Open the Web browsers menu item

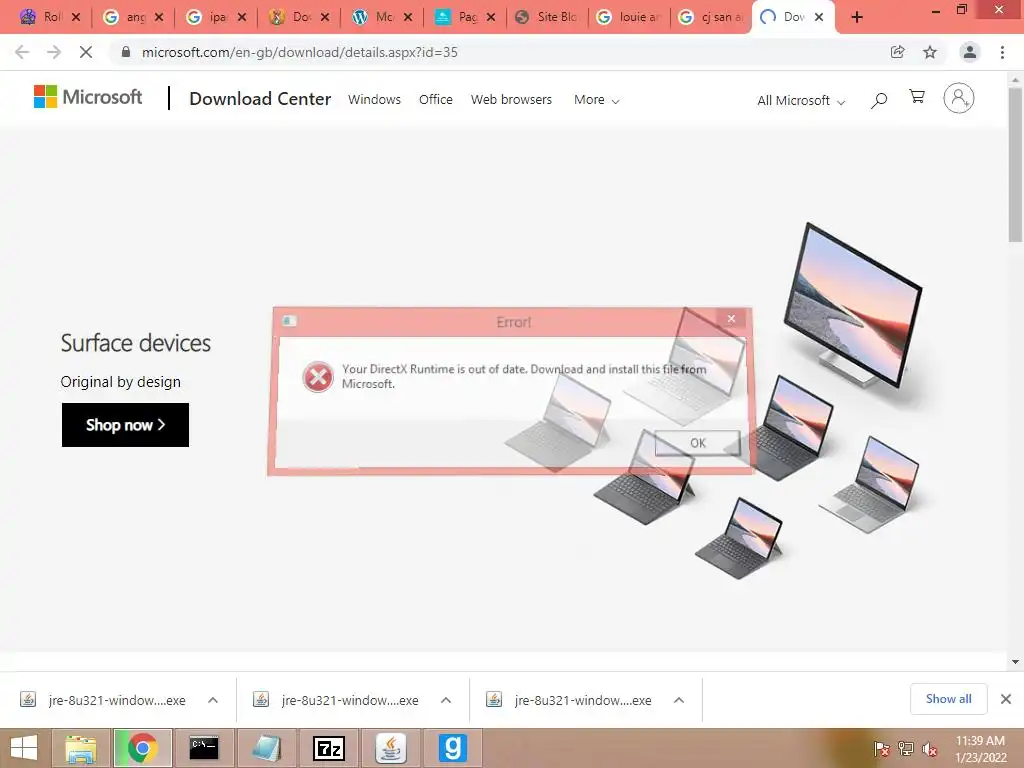pyautogui.click(x=511, y=99)
